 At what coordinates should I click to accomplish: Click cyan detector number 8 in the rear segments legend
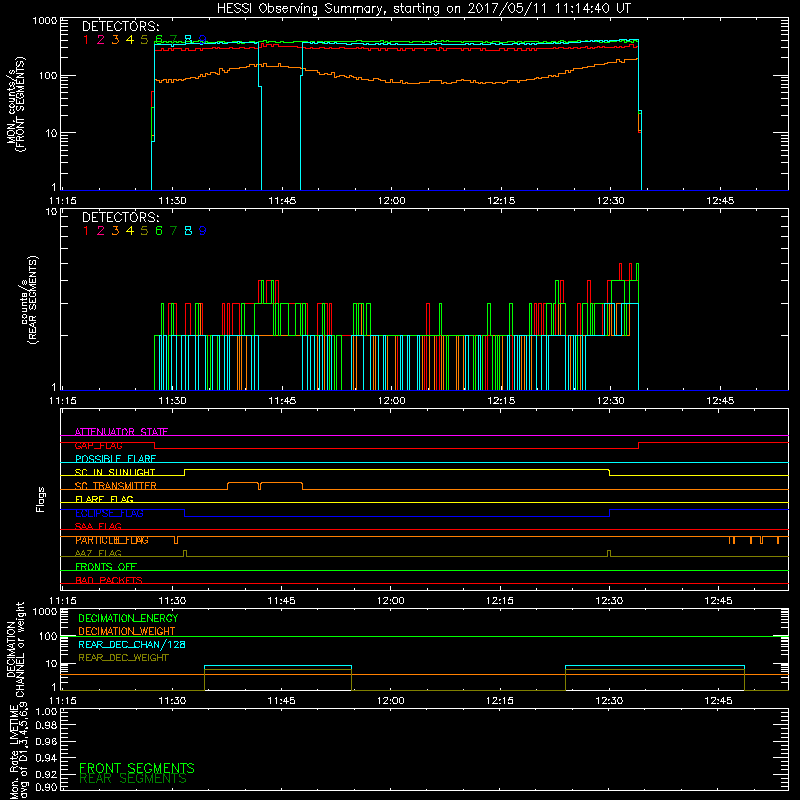pos(188,231)
